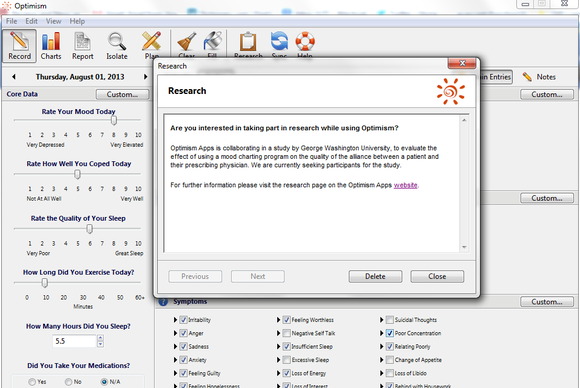Uncheck Sadness symptom
This screenshot has width=580, height=388.
click(x=183, y=347)
